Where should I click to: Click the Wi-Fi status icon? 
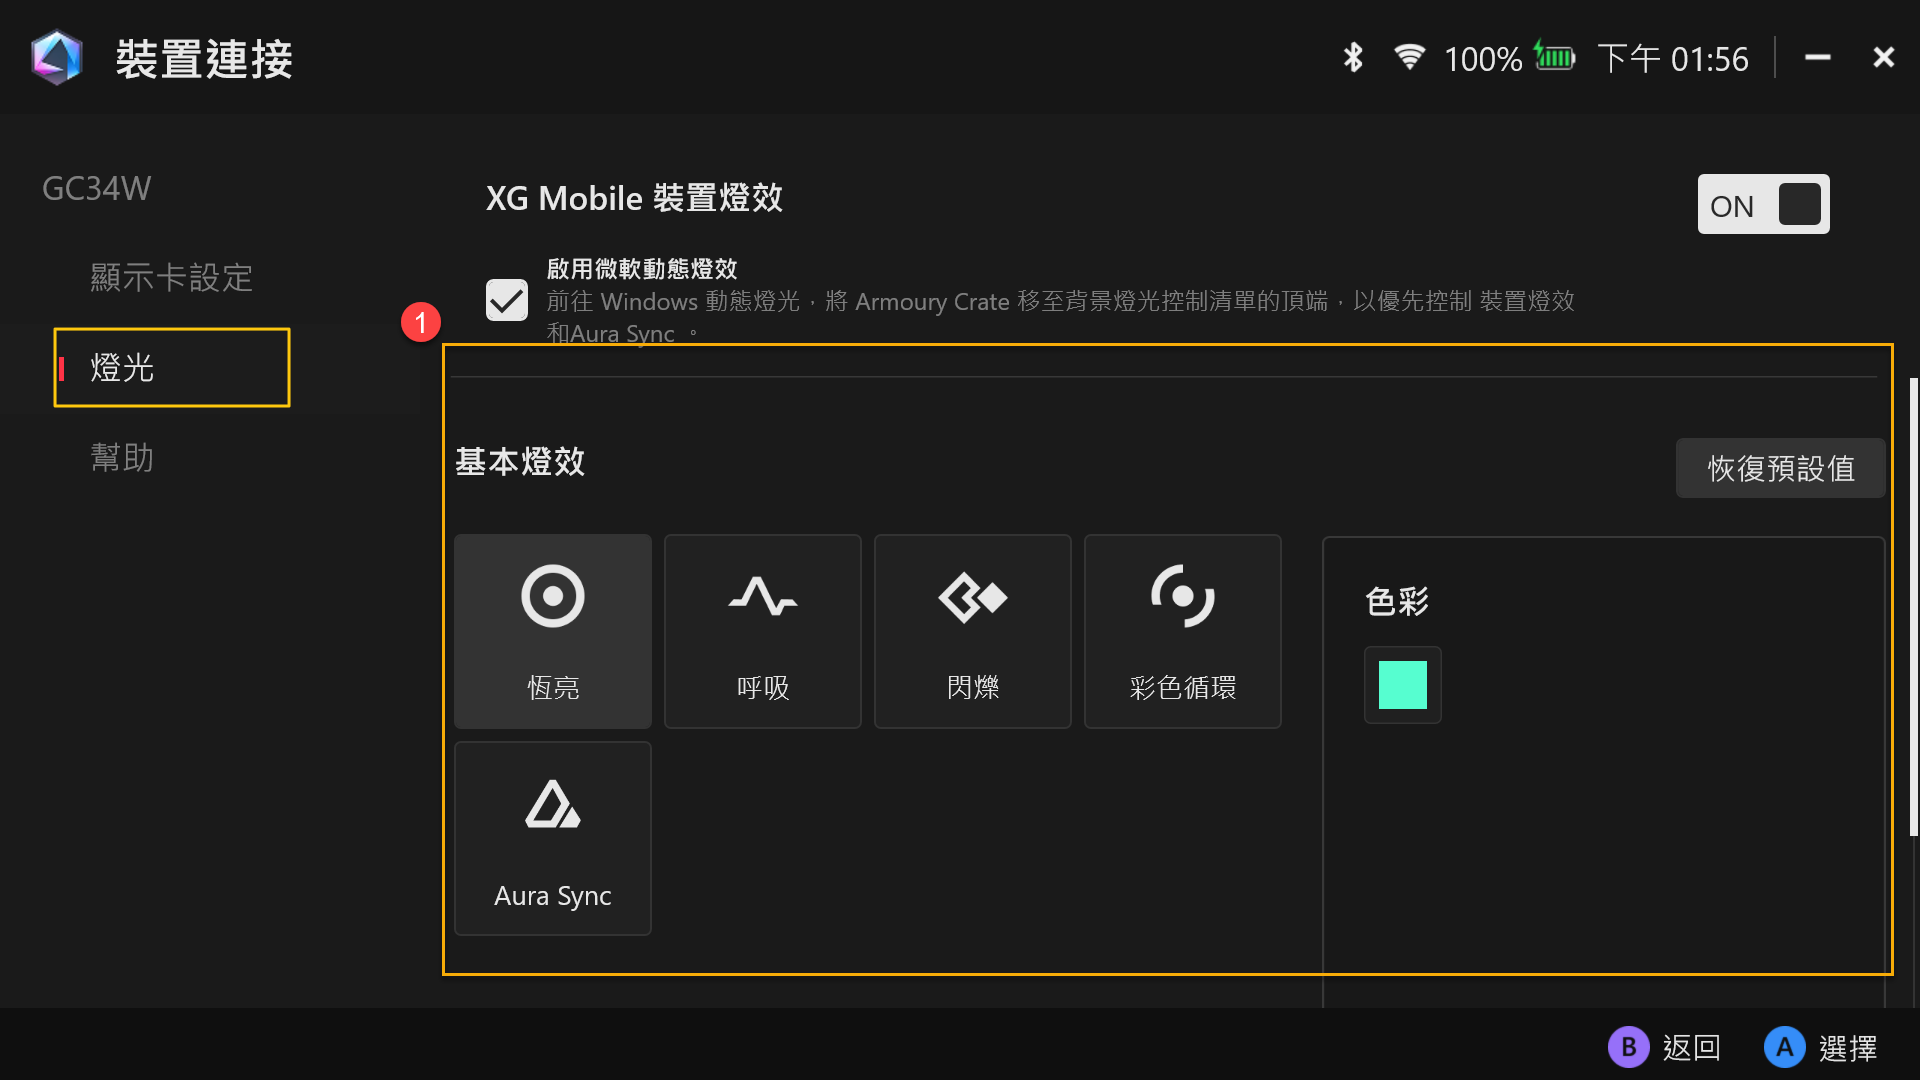(x=1409, y=57)
